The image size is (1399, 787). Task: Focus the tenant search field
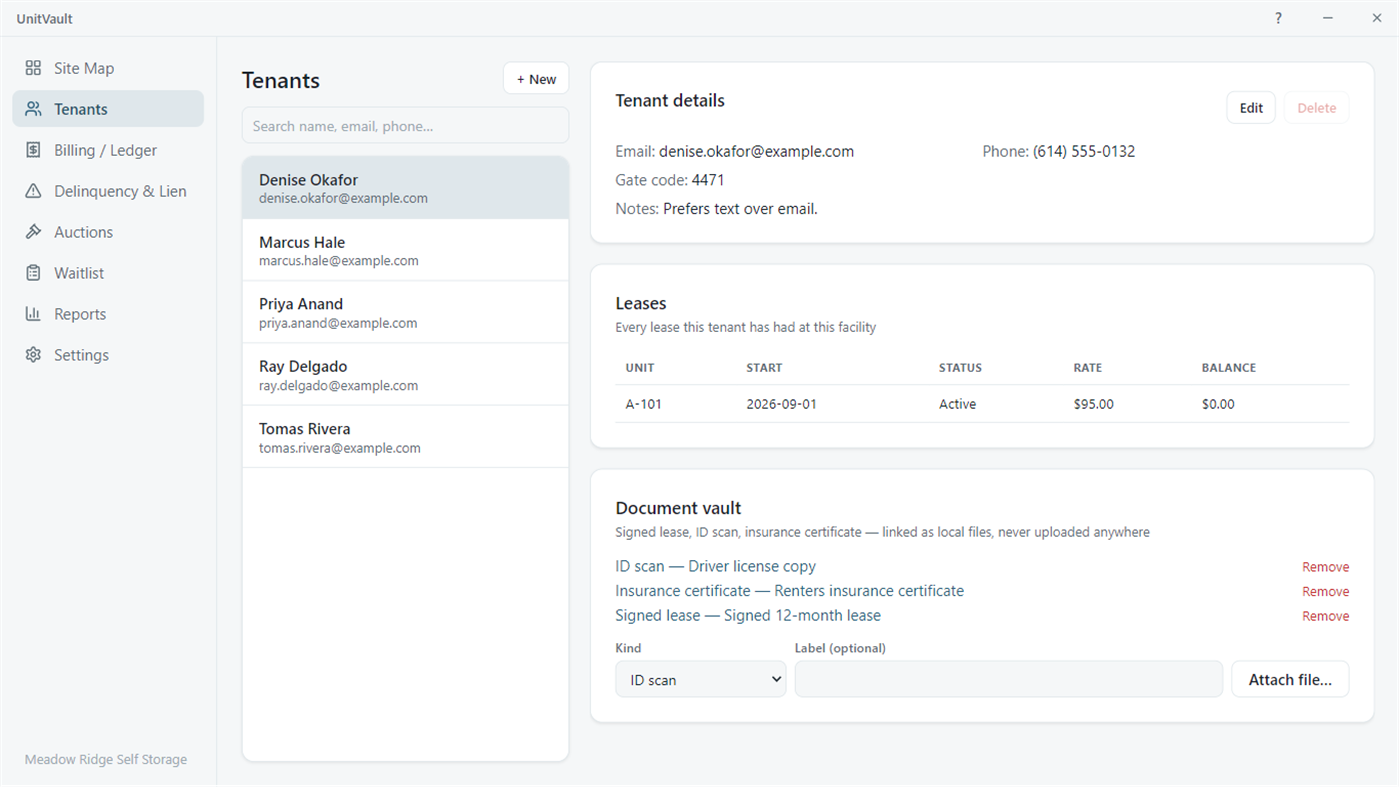tap(405, 126)
